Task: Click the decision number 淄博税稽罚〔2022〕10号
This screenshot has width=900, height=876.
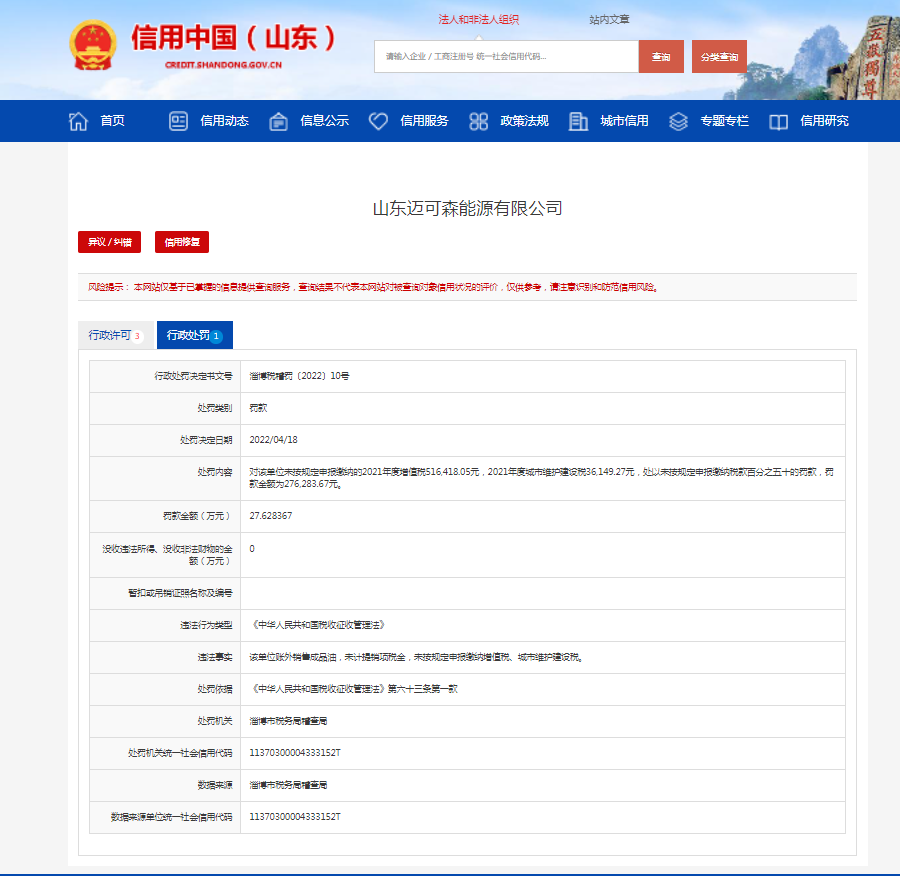Action: (x=299, y=376)
